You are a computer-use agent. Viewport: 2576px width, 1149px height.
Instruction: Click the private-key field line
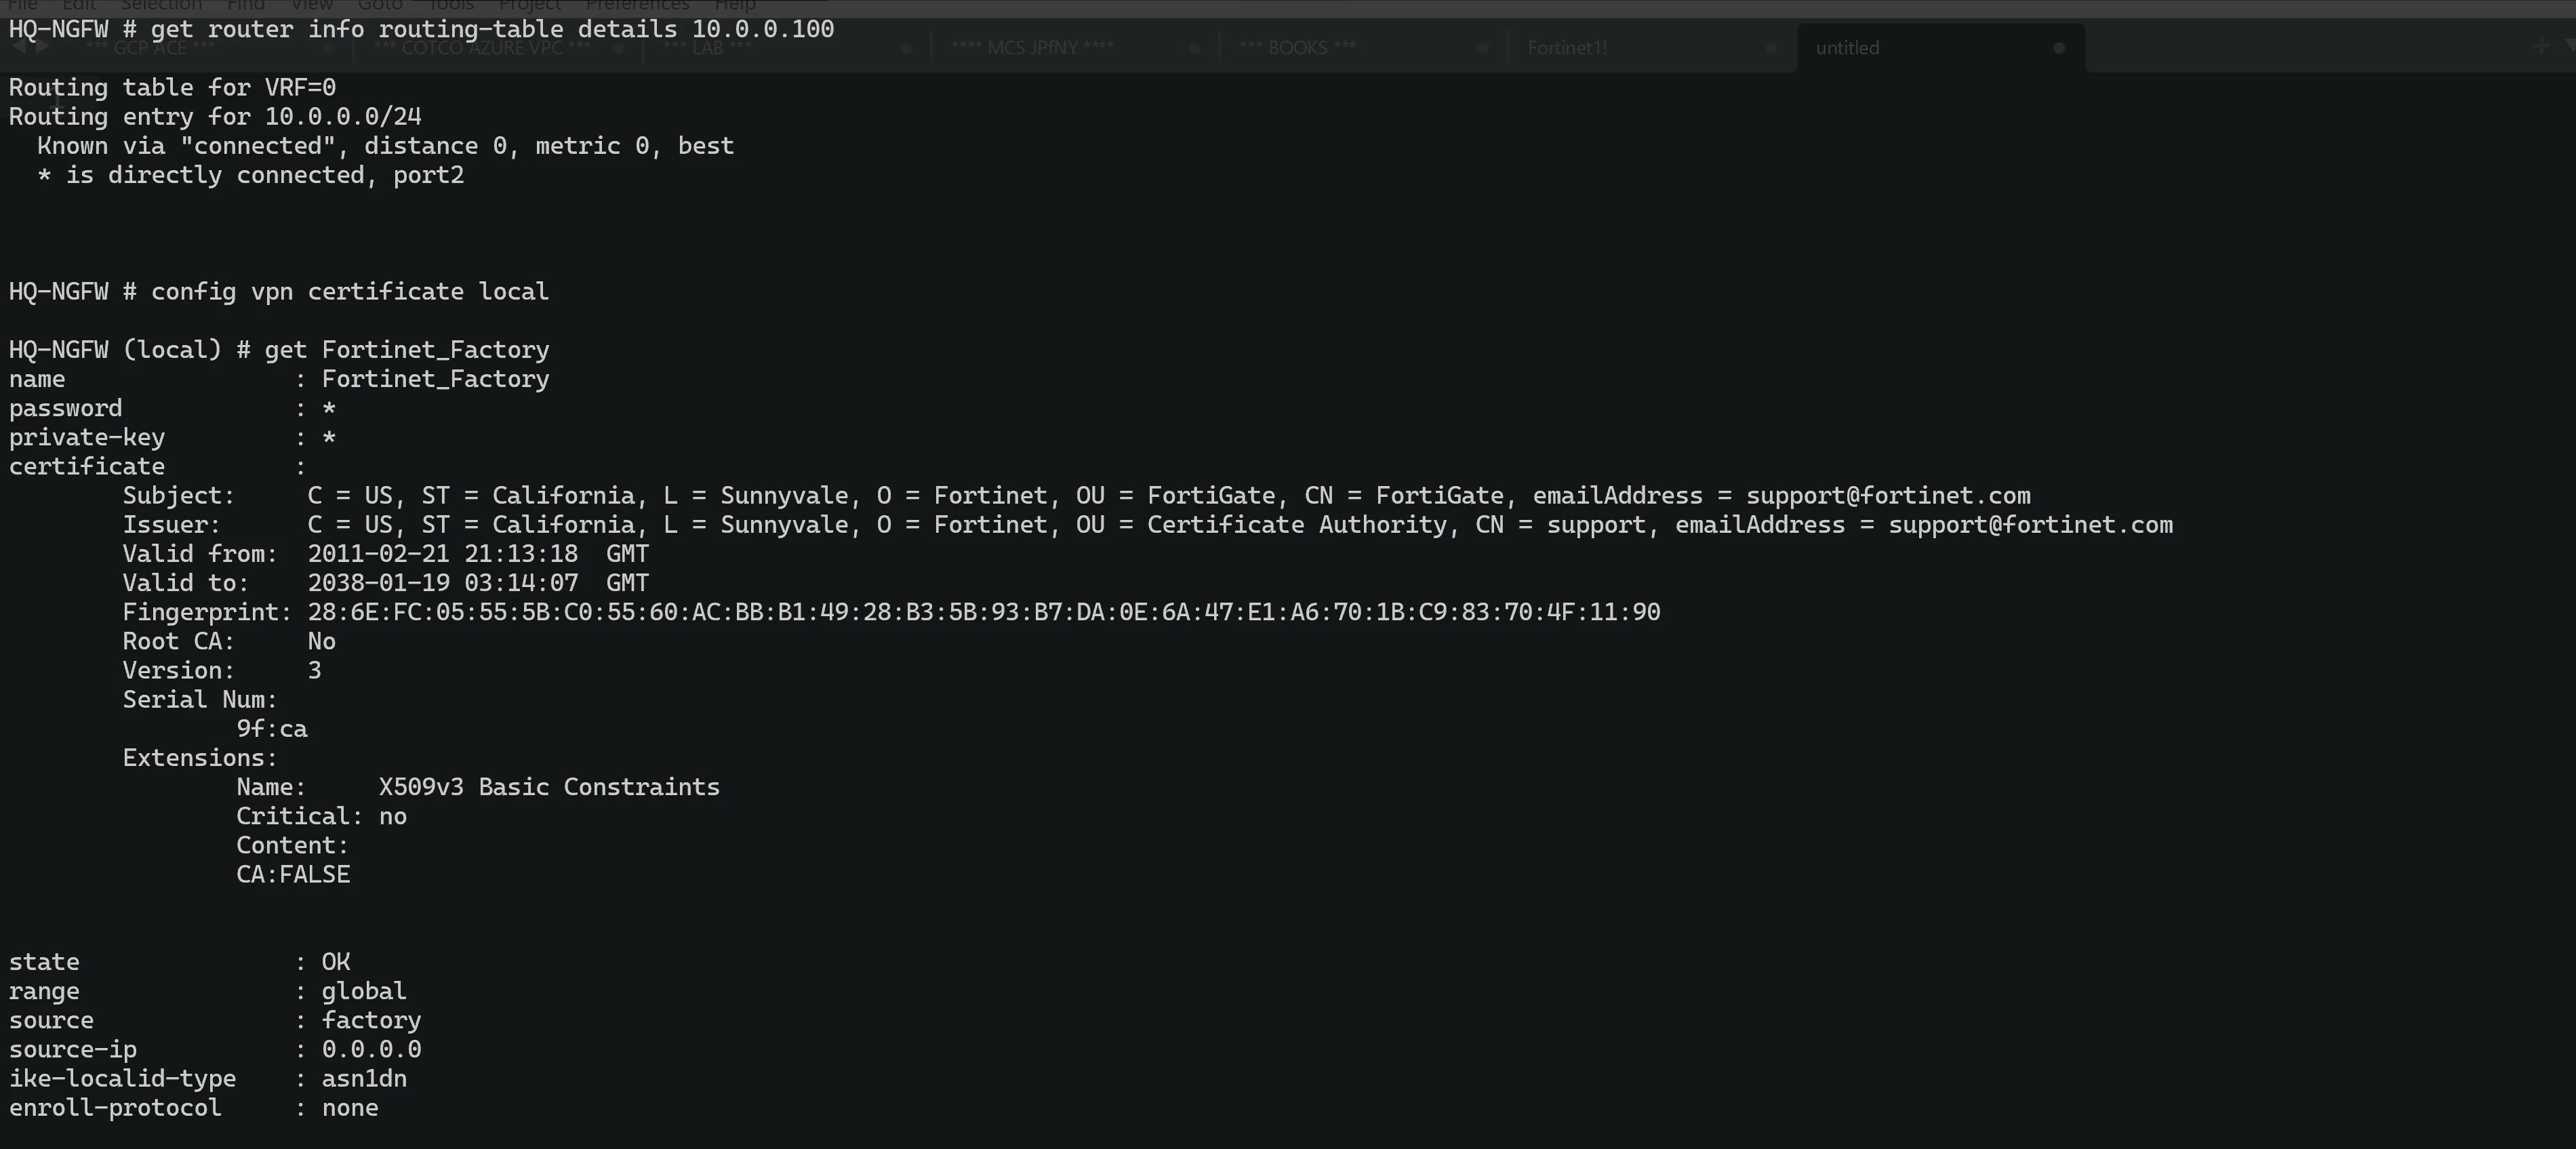point(172,437)
